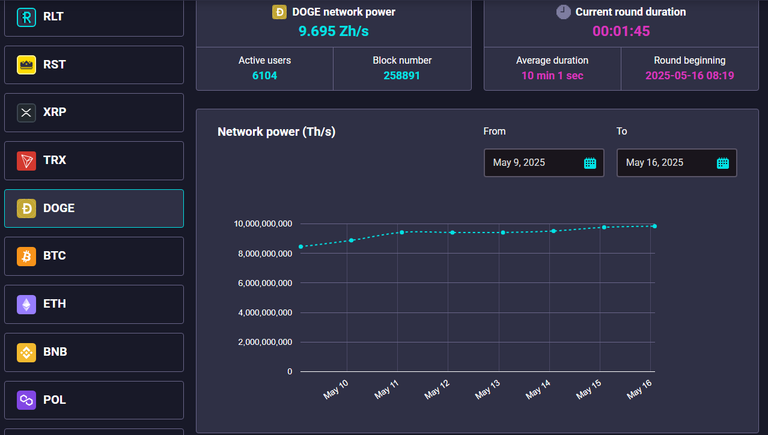Click the BTC Bitcoin icon
The width and height of the screenshot is (768, 435).
(x=26, y=256)
